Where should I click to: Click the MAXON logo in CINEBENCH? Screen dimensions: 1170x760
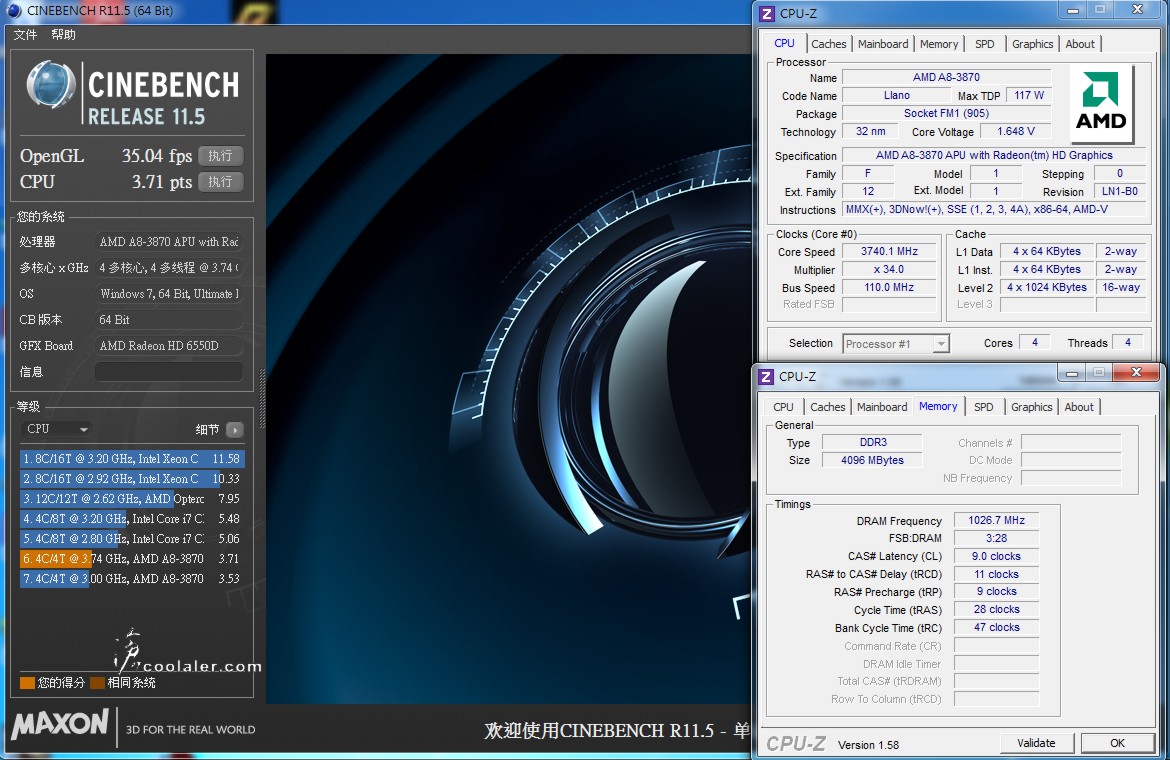[60, 724]
